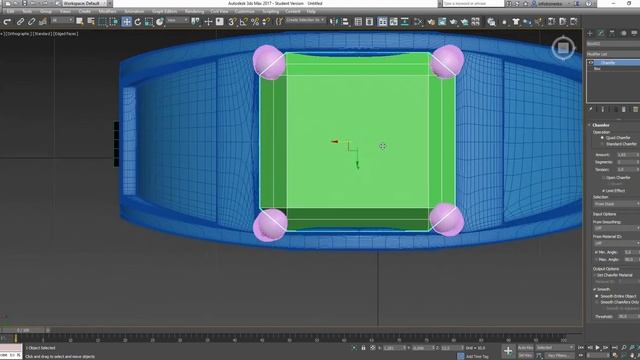The height and width of the screenshot is (360, 640).
Task: Activate the Select and Scale tool
Action: coord(149,22)
